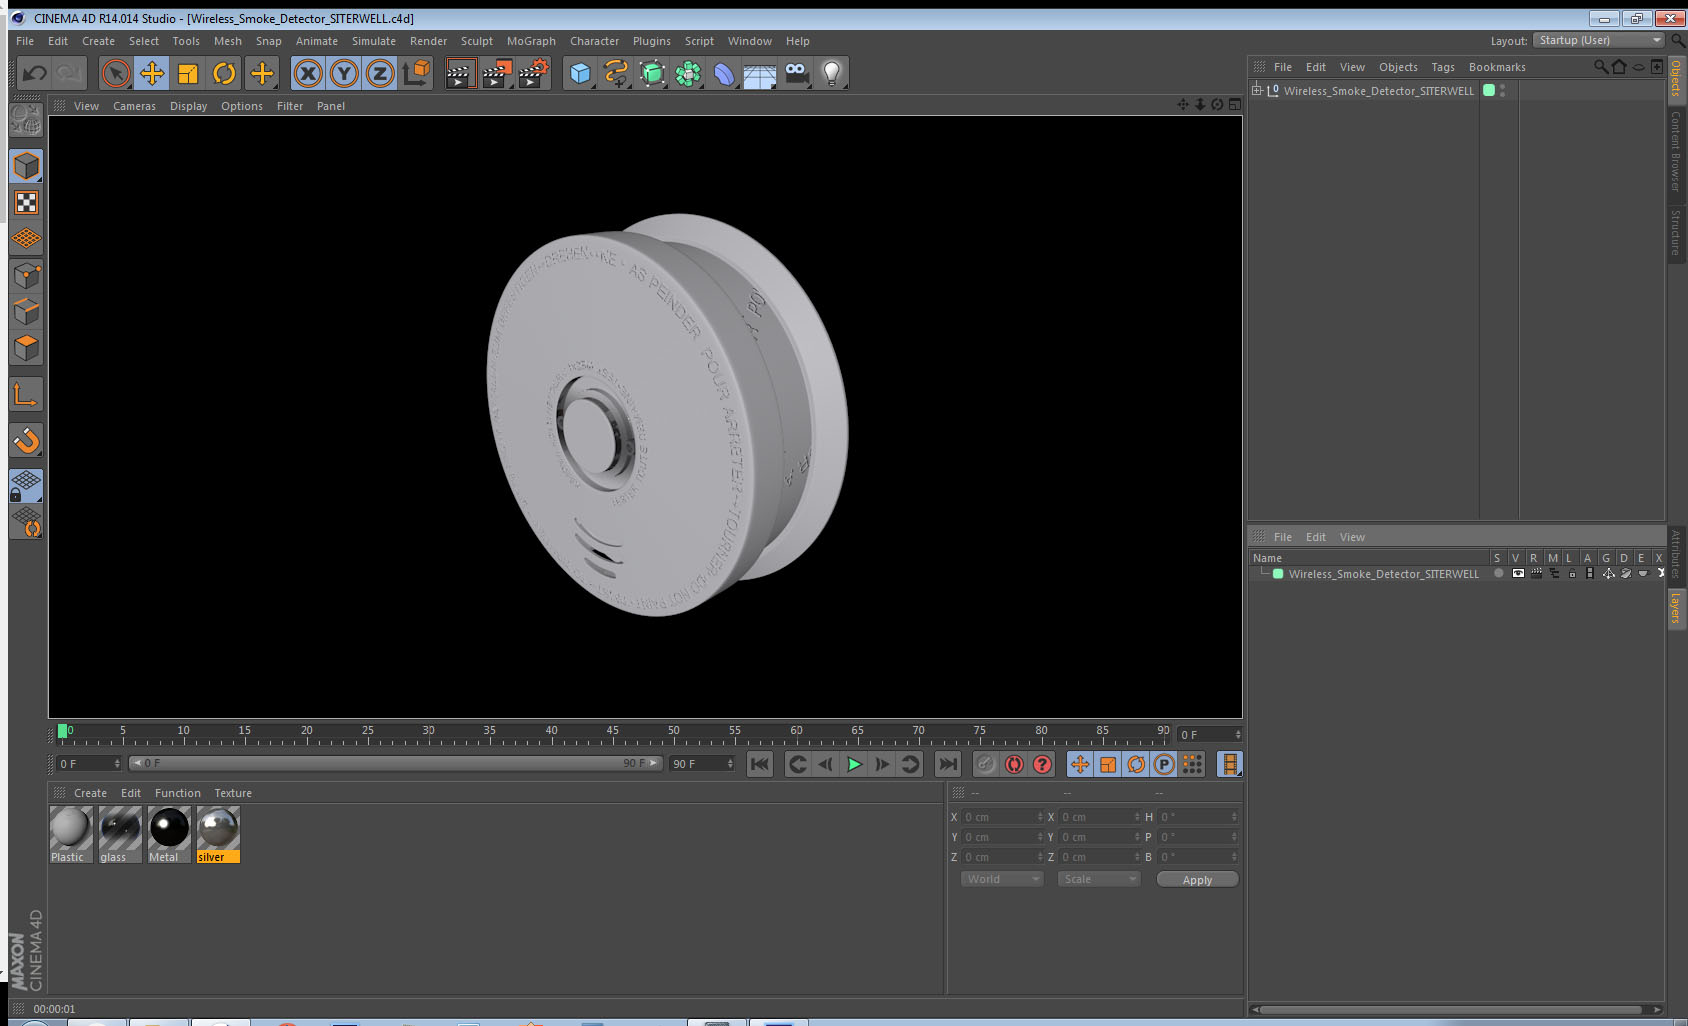Open the material manager Texture menu
This screenshot has width=1688, height=1026.
[233, 793]
